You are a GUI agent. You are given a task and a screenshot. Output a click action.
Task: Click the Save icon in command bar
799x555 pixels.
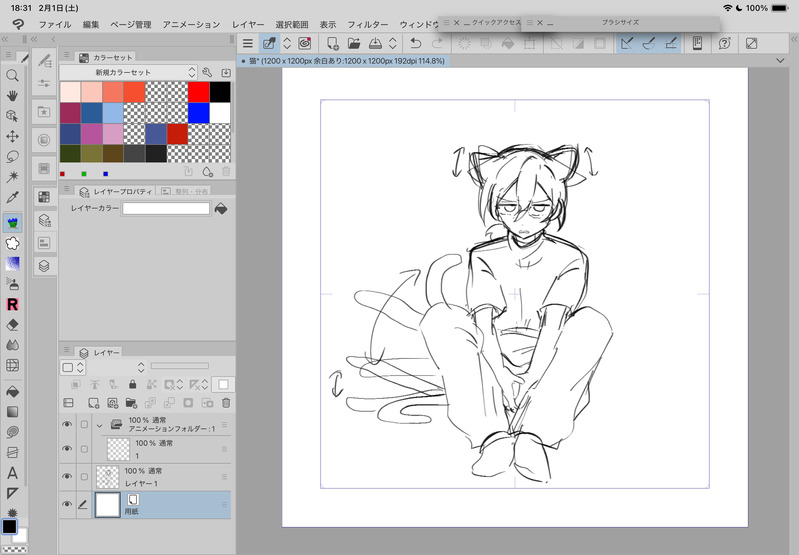[375, 43]
